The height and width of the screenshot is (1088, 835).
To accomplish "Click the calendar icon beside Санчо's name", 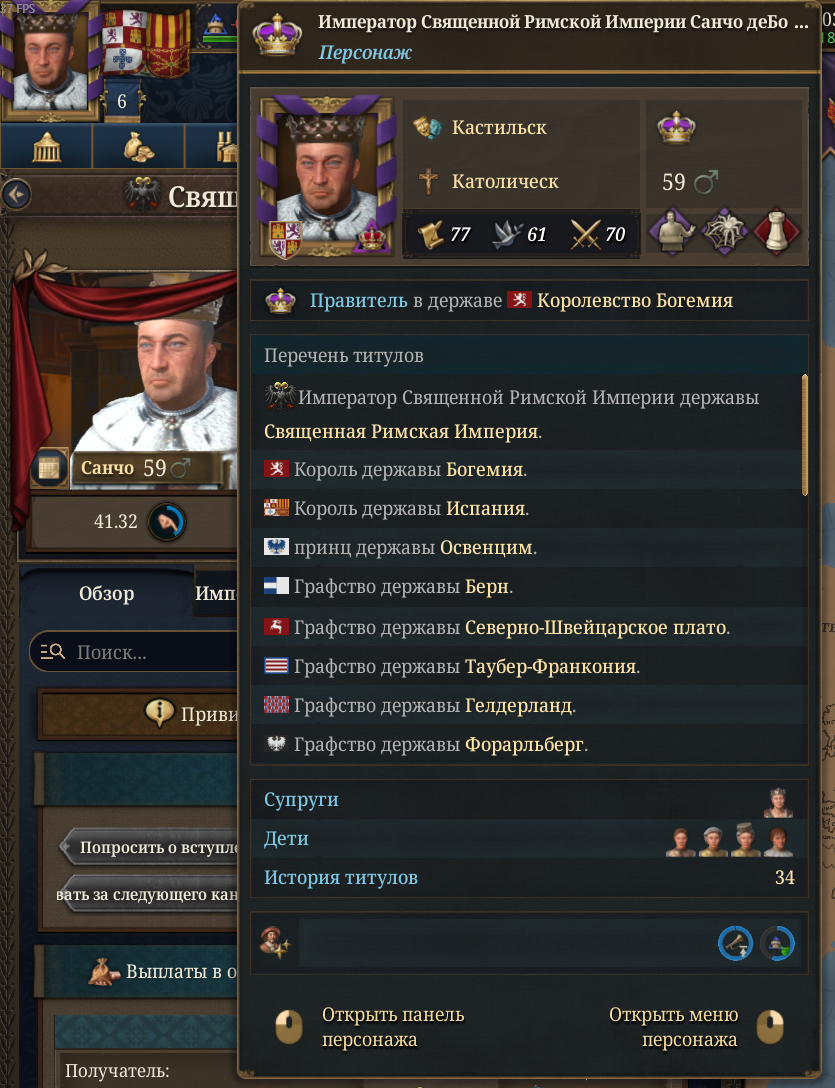I will coord(49,468).
